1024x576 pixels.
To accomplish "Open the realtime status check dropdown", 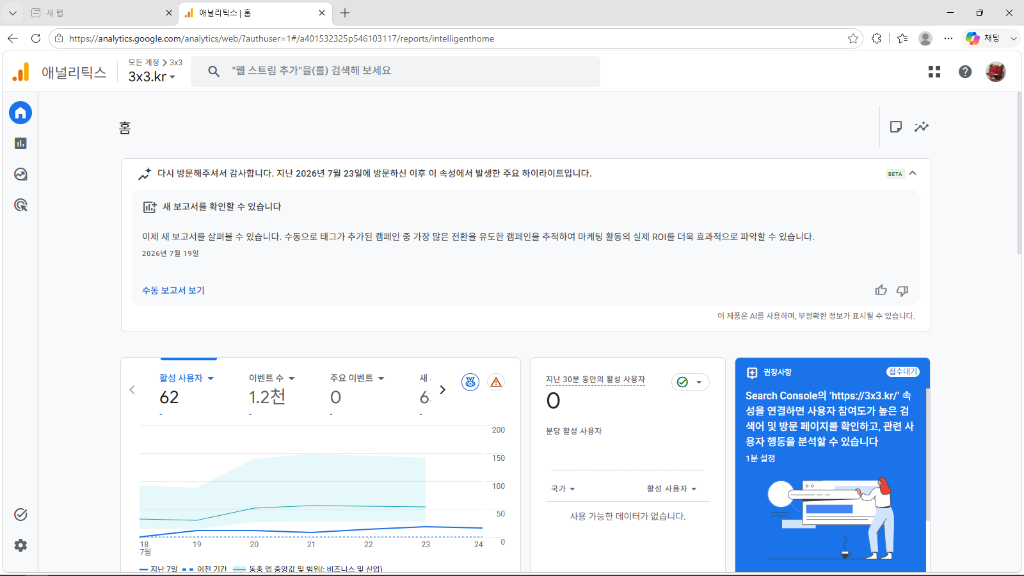I will pos(690,382).
